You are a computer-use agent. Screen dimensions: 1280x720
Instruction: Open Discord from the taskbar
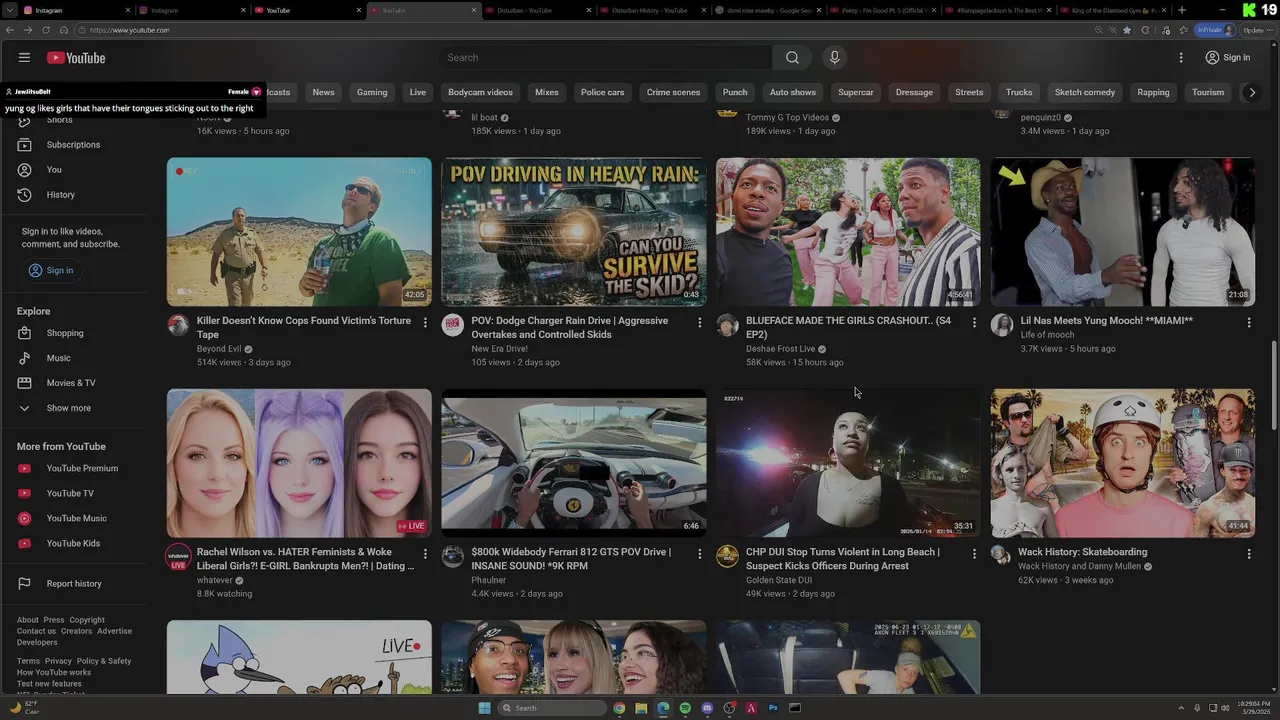(x=707, y=708)
